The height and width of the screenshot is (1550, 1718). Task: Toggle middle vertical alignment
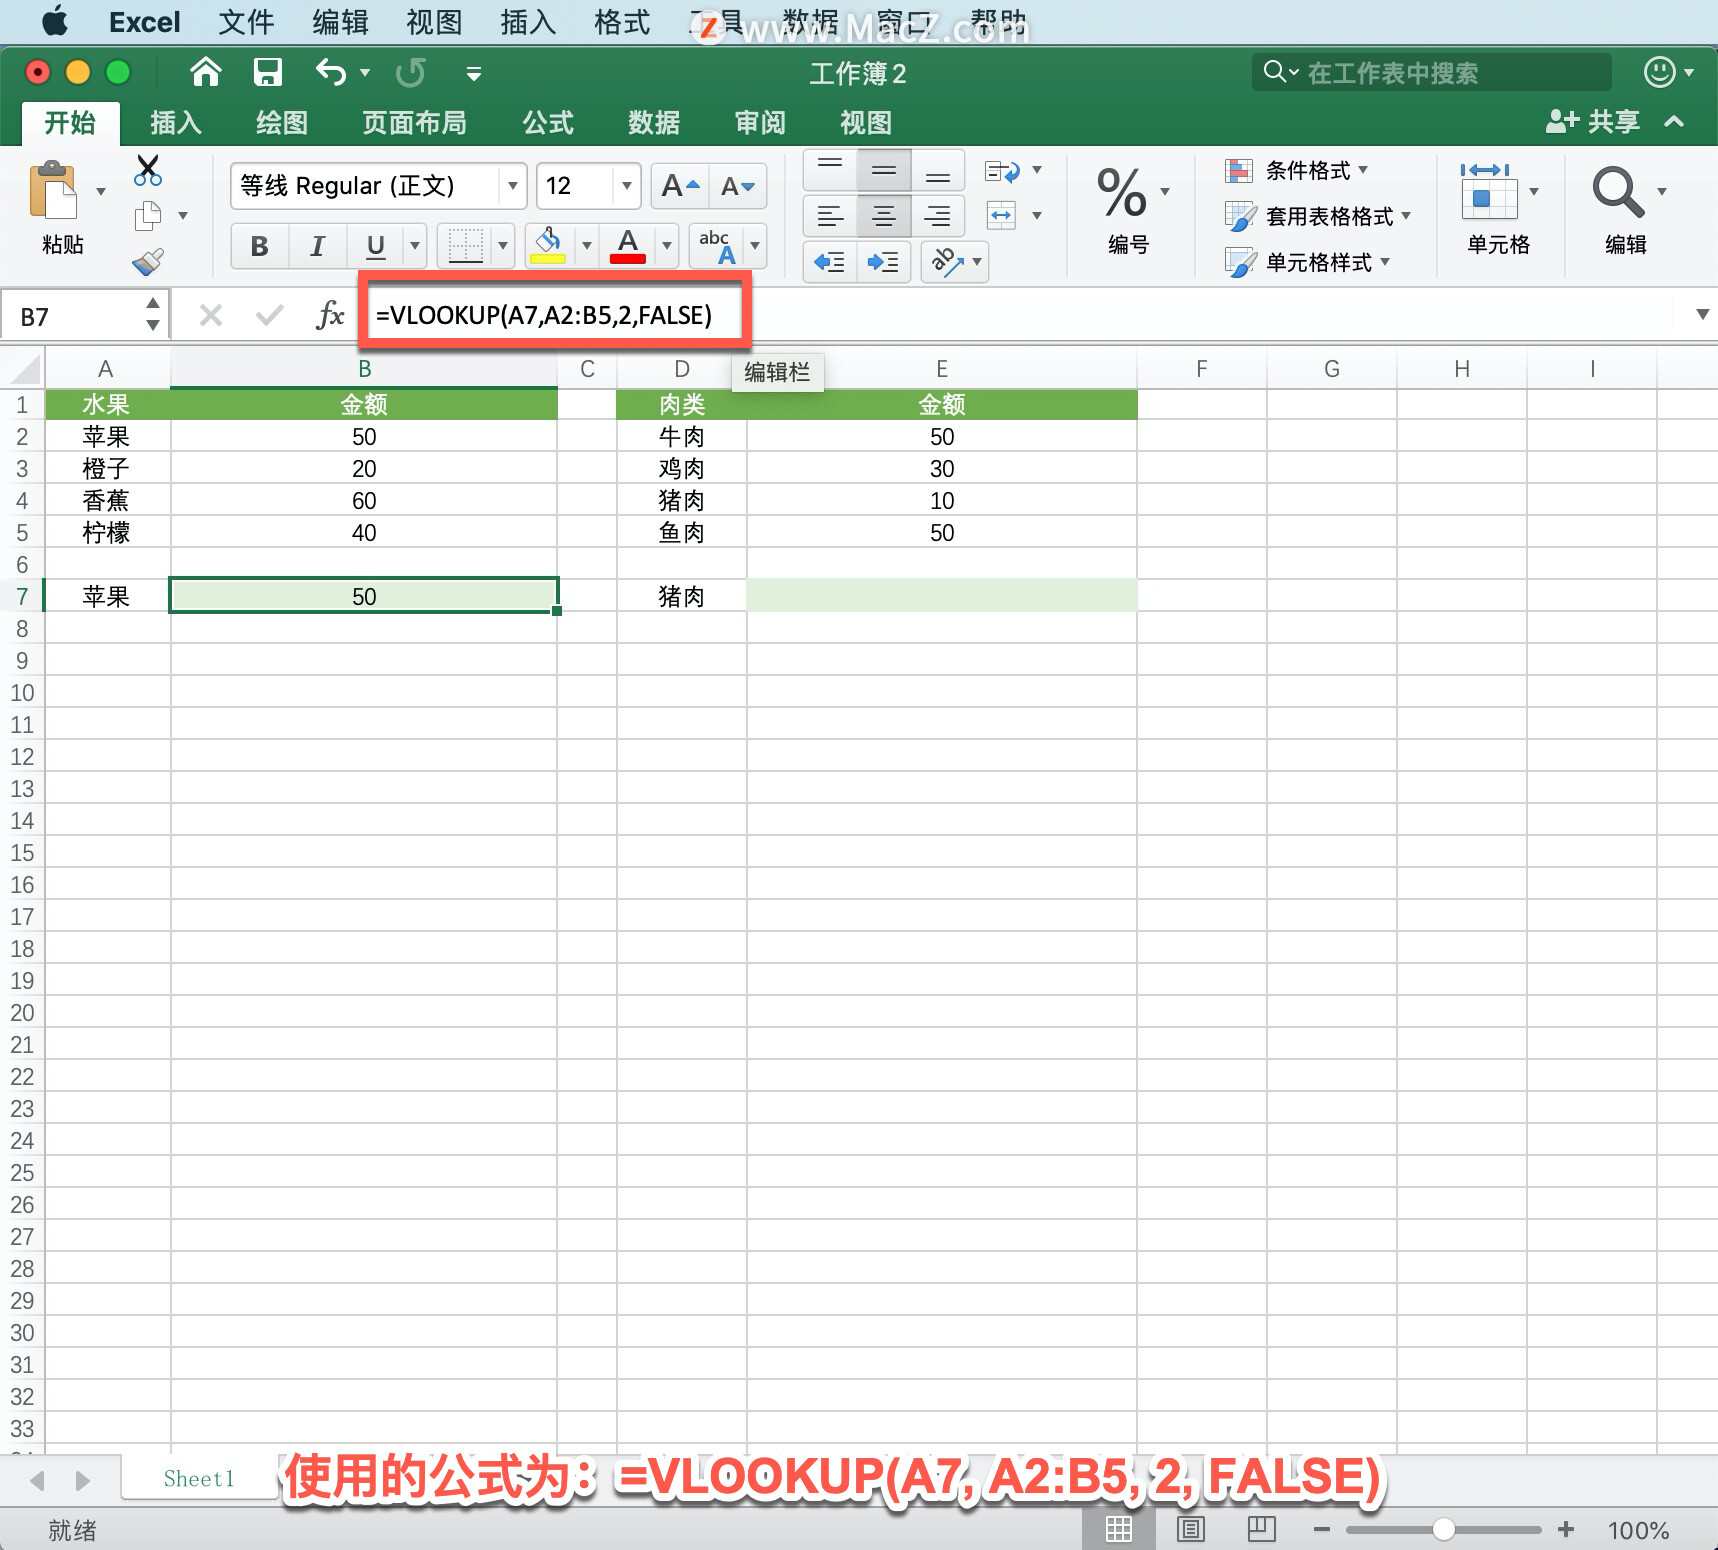(884, 170)
